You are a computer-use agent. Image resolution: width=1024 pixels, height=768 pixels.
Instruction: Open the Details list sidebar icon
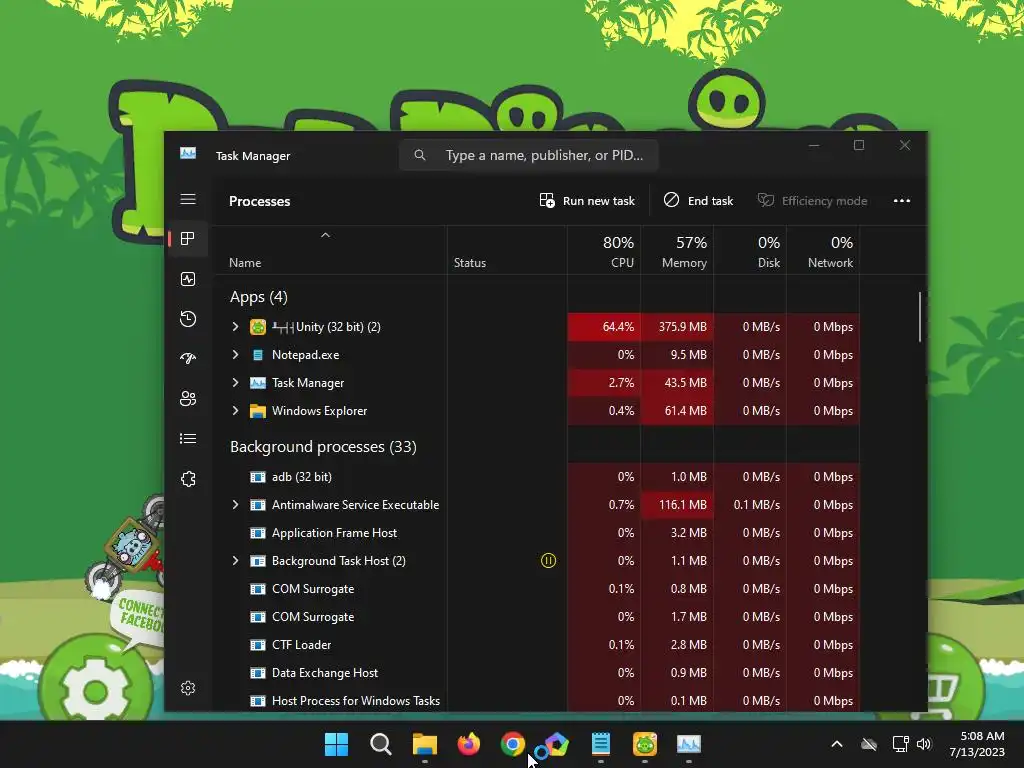[188, 439]
